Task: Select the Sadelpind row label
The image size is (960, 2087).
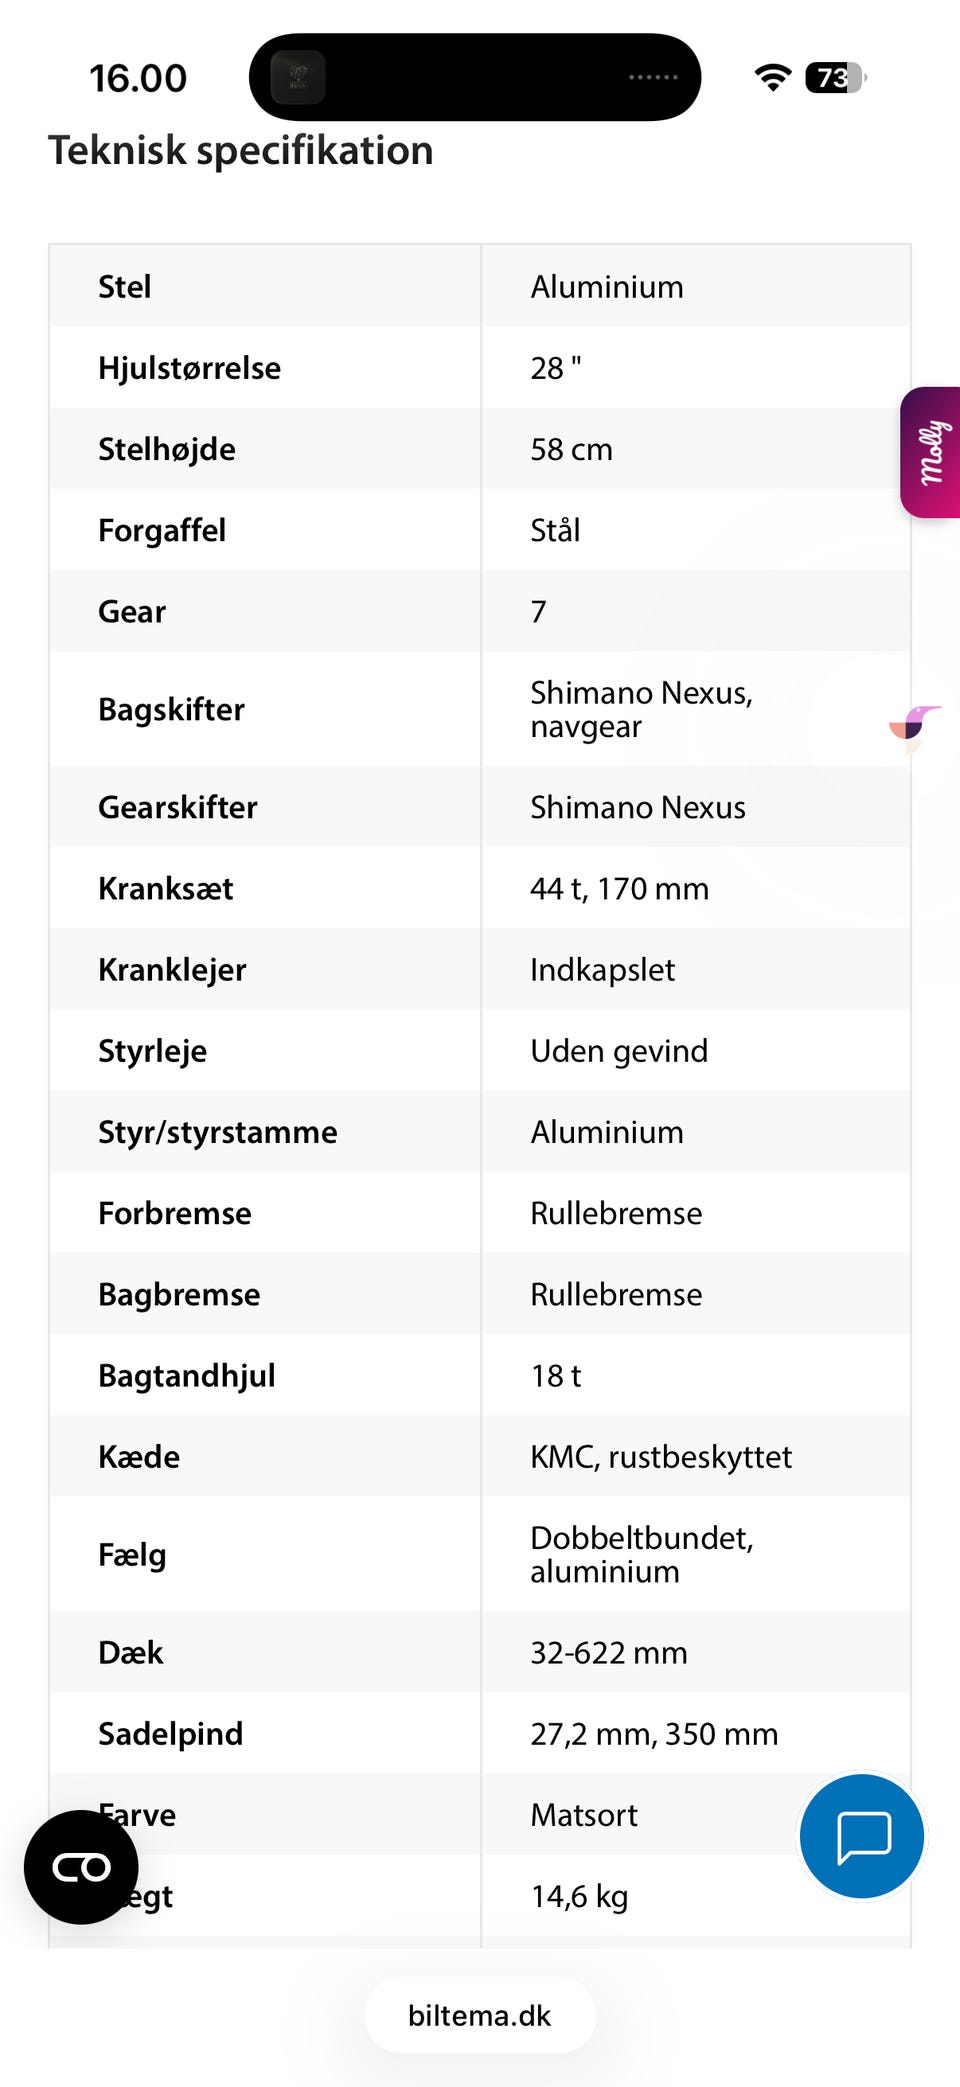Action: tap(171, 1734)
